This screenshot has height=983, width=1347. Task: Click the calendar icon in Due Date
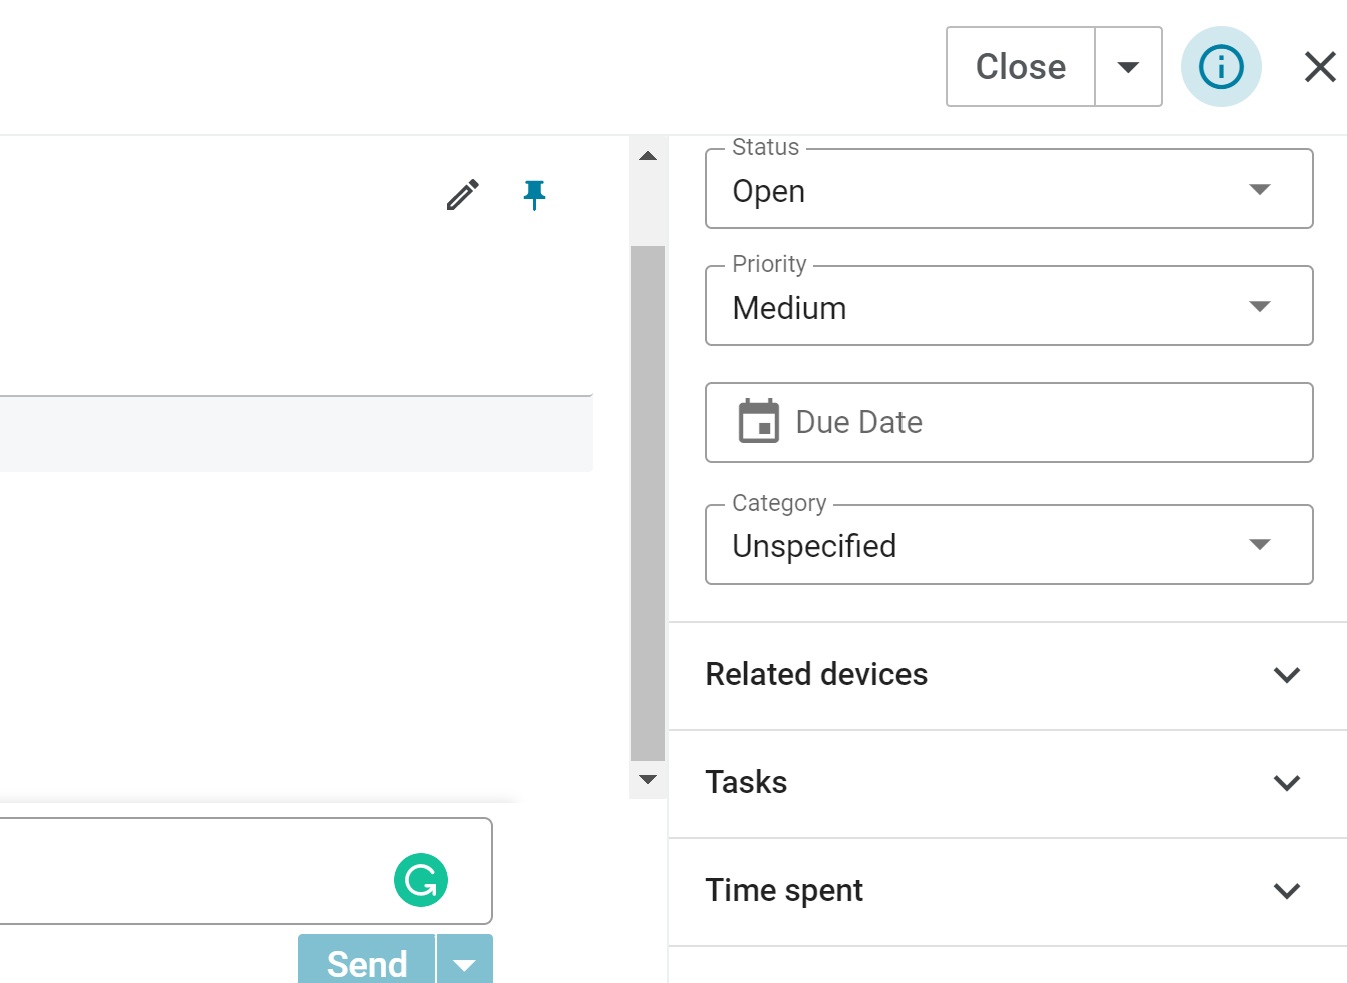point(759,422)
